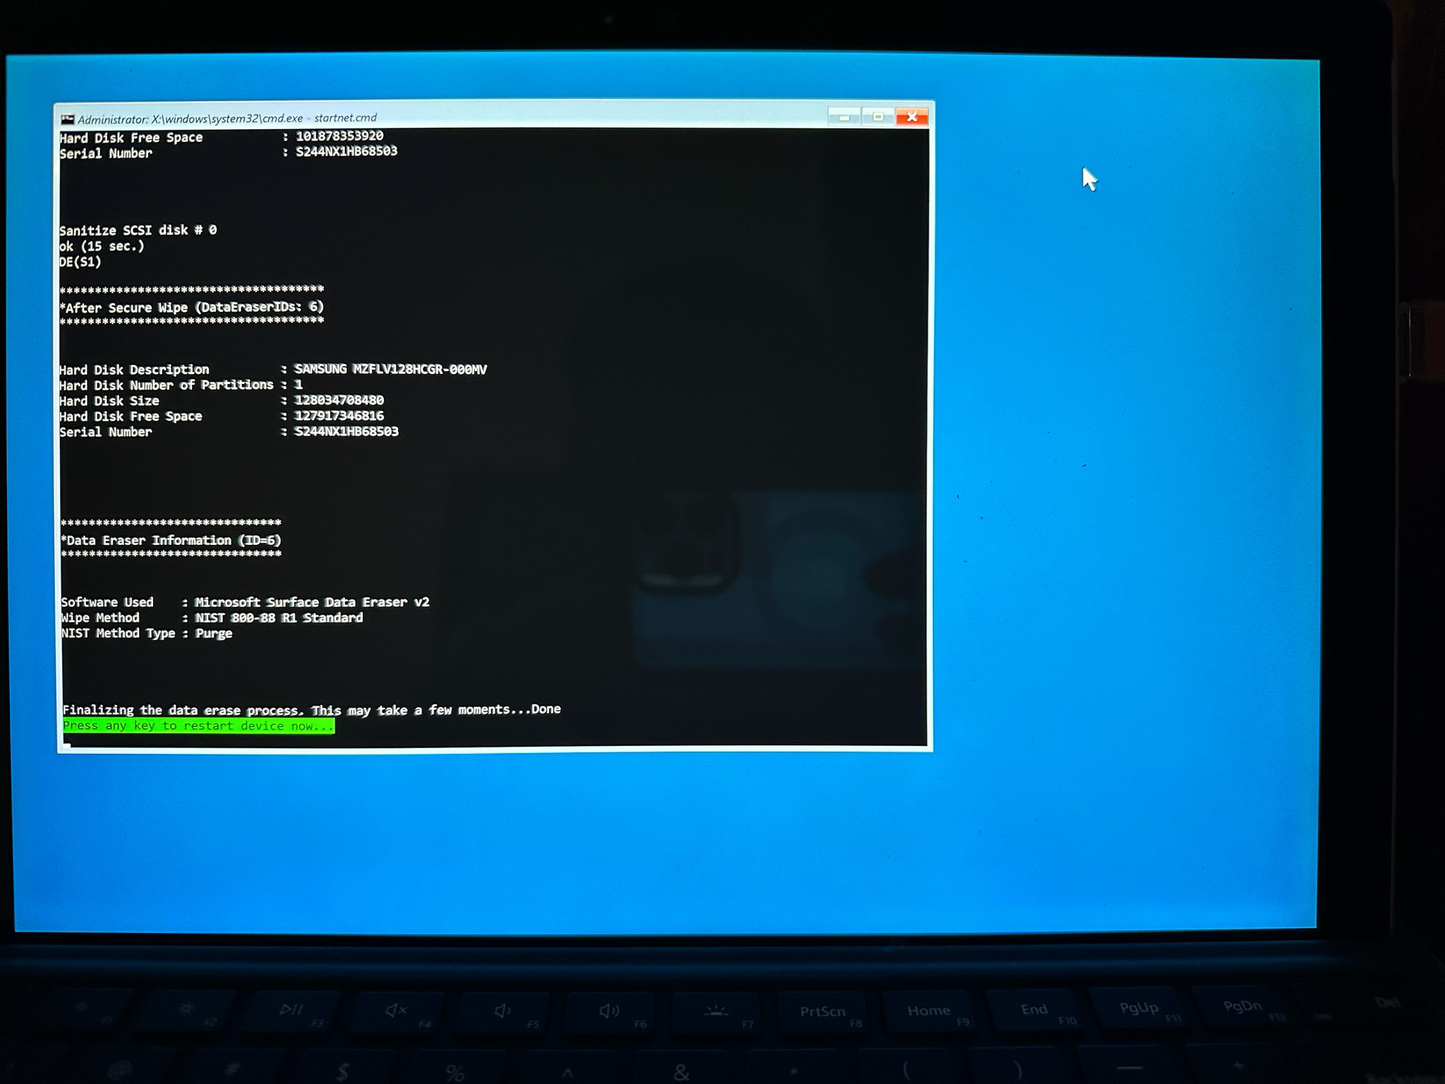Click the 'Purge' NIST method type value
Image resolution: width=1445 pixels, height=1084 pixels.
tap(214, 633)
